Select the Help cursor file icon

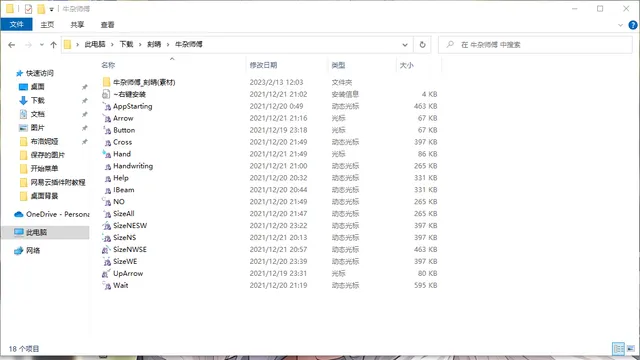point(107,178)
